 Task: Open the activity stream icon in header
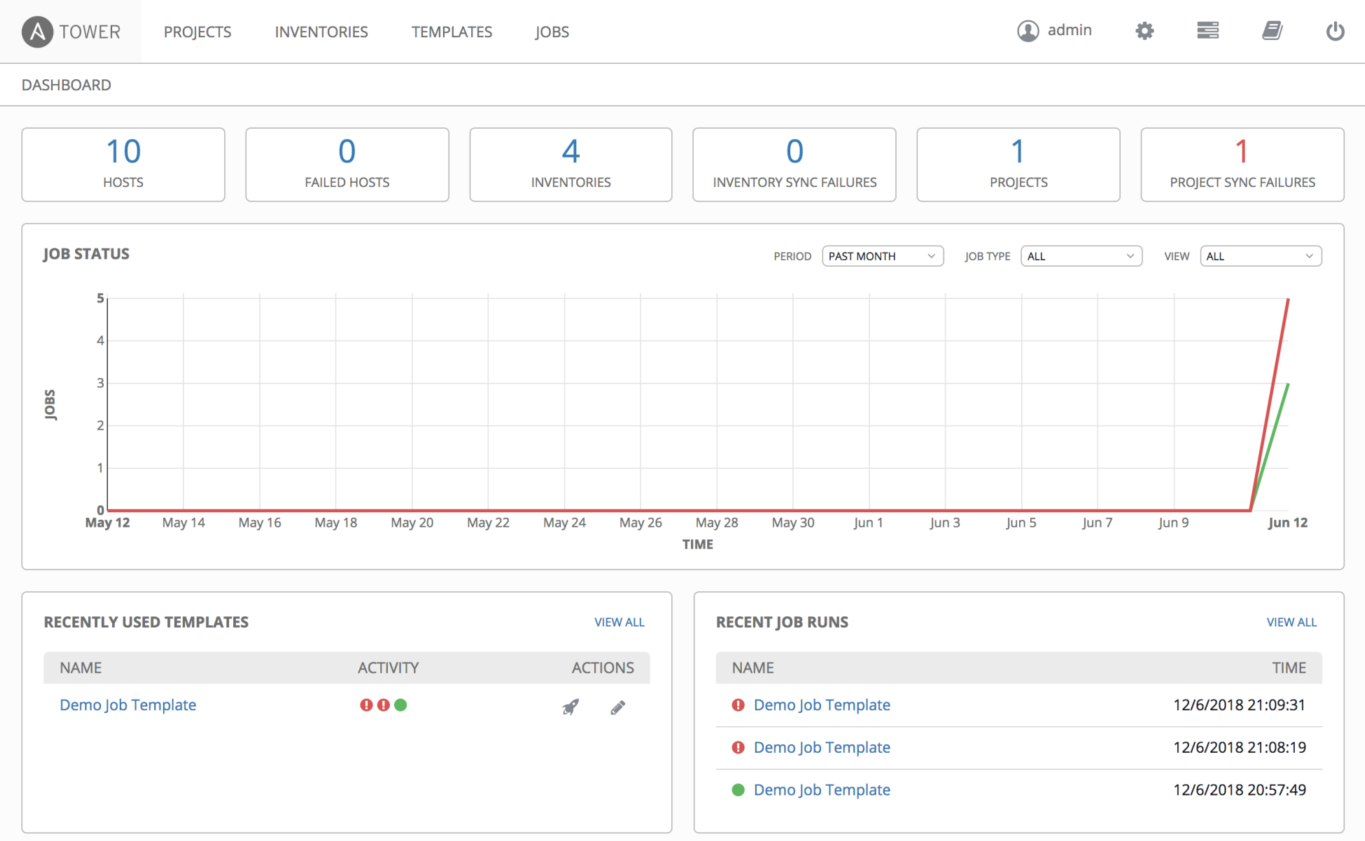tap(1208, 31)
